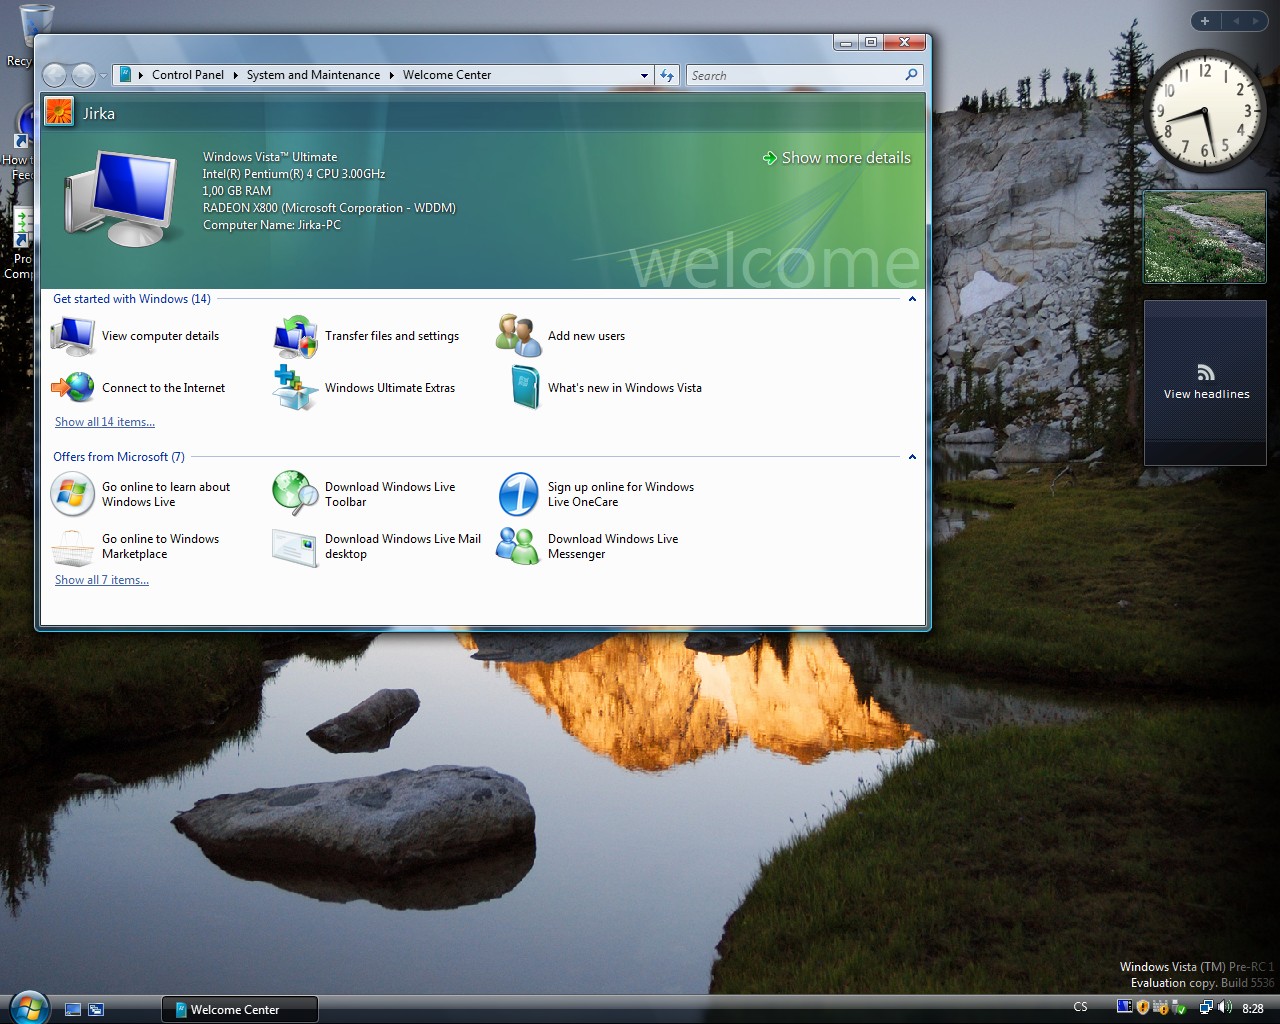This screenshot has width=1280, height=1024.
Task: Click the Show more details link text
Action: click(x=846, y=158)
